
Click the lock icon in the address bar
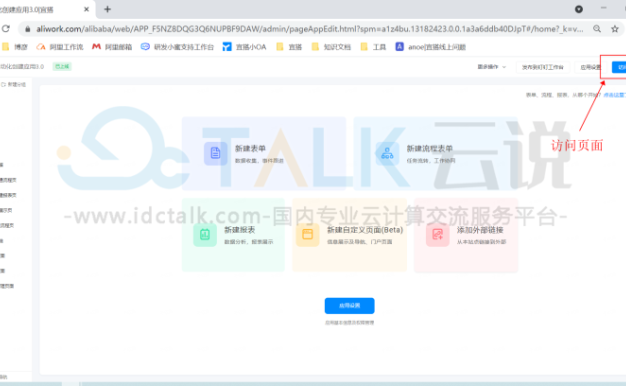tap(28, 29)
